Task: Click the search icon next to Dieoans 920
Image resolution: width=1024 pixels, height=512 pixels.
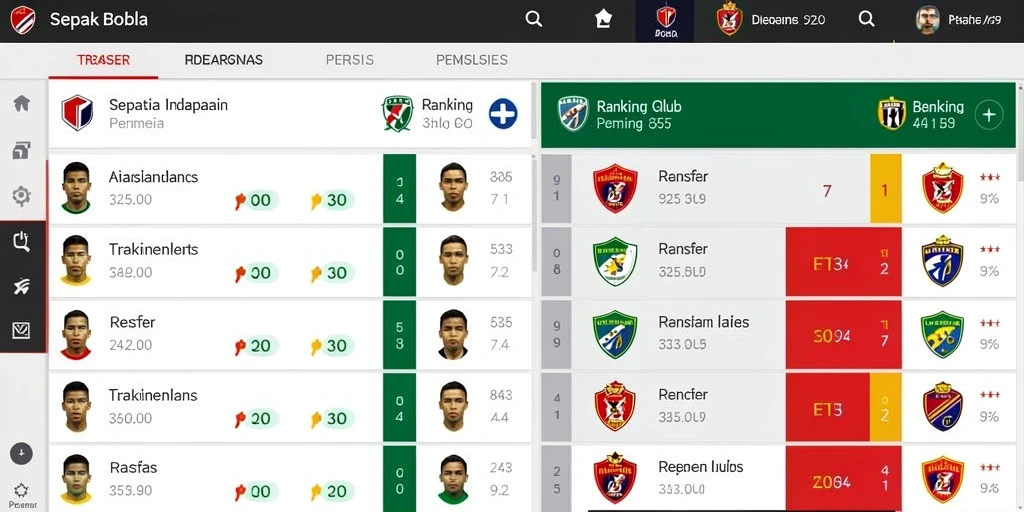Action: click(x=866, y=20)
